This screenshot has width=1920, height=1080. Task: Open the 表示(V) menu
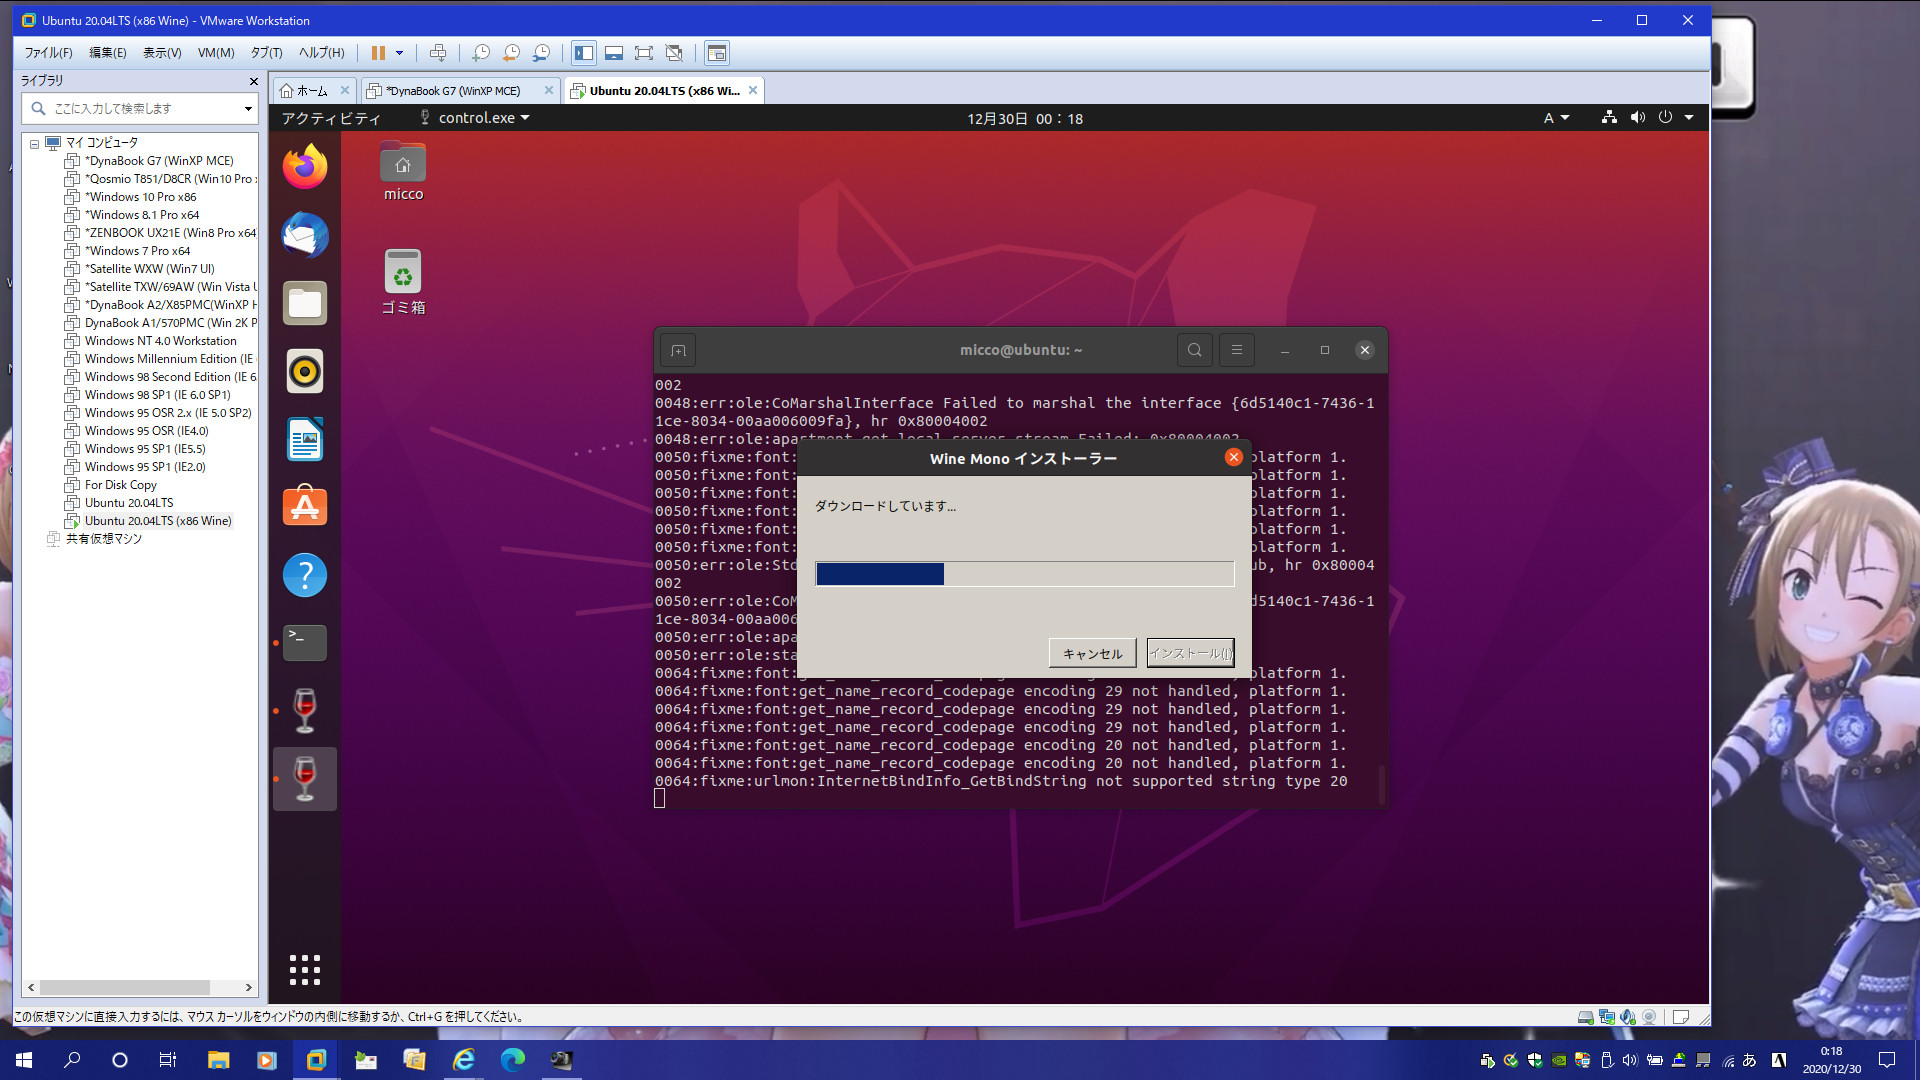162,53
